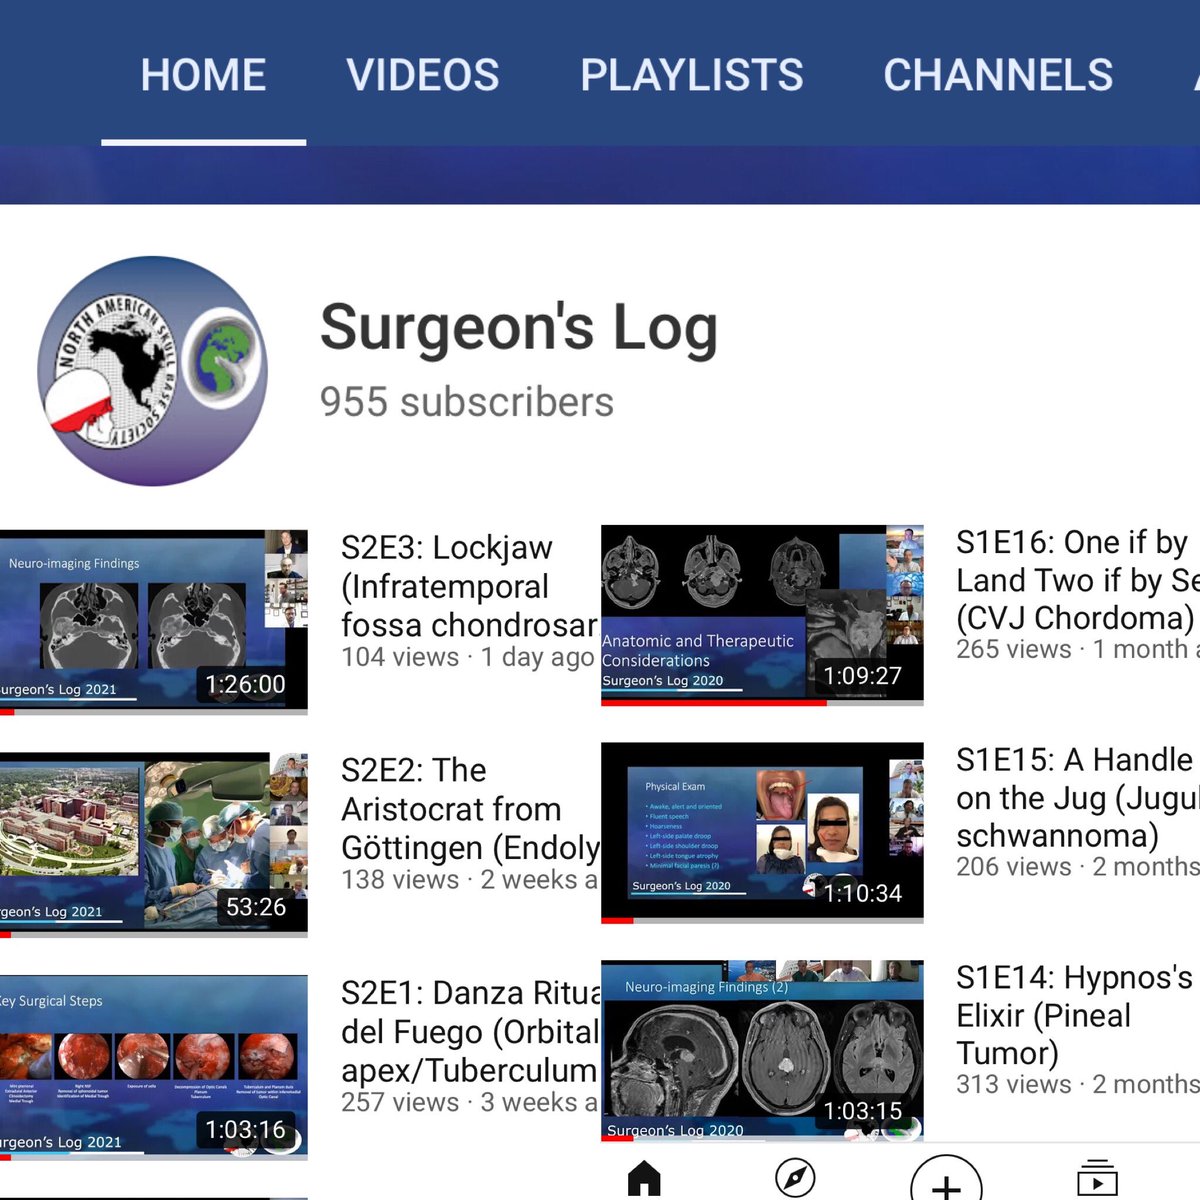The image size is (1200, 1200).
Task: Click the '138 views · 2 weeks' text
Action: 470,880
